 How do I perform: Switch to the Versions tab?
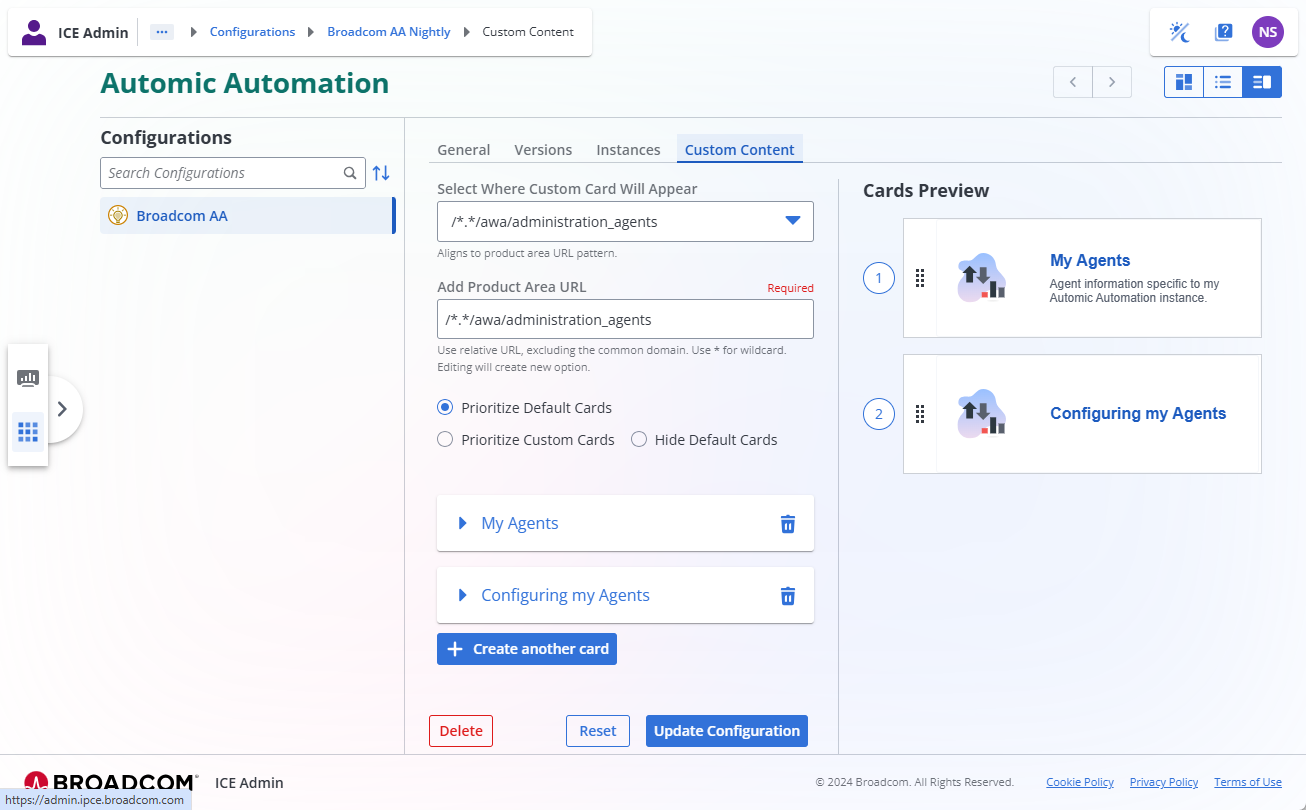(543, 150)
